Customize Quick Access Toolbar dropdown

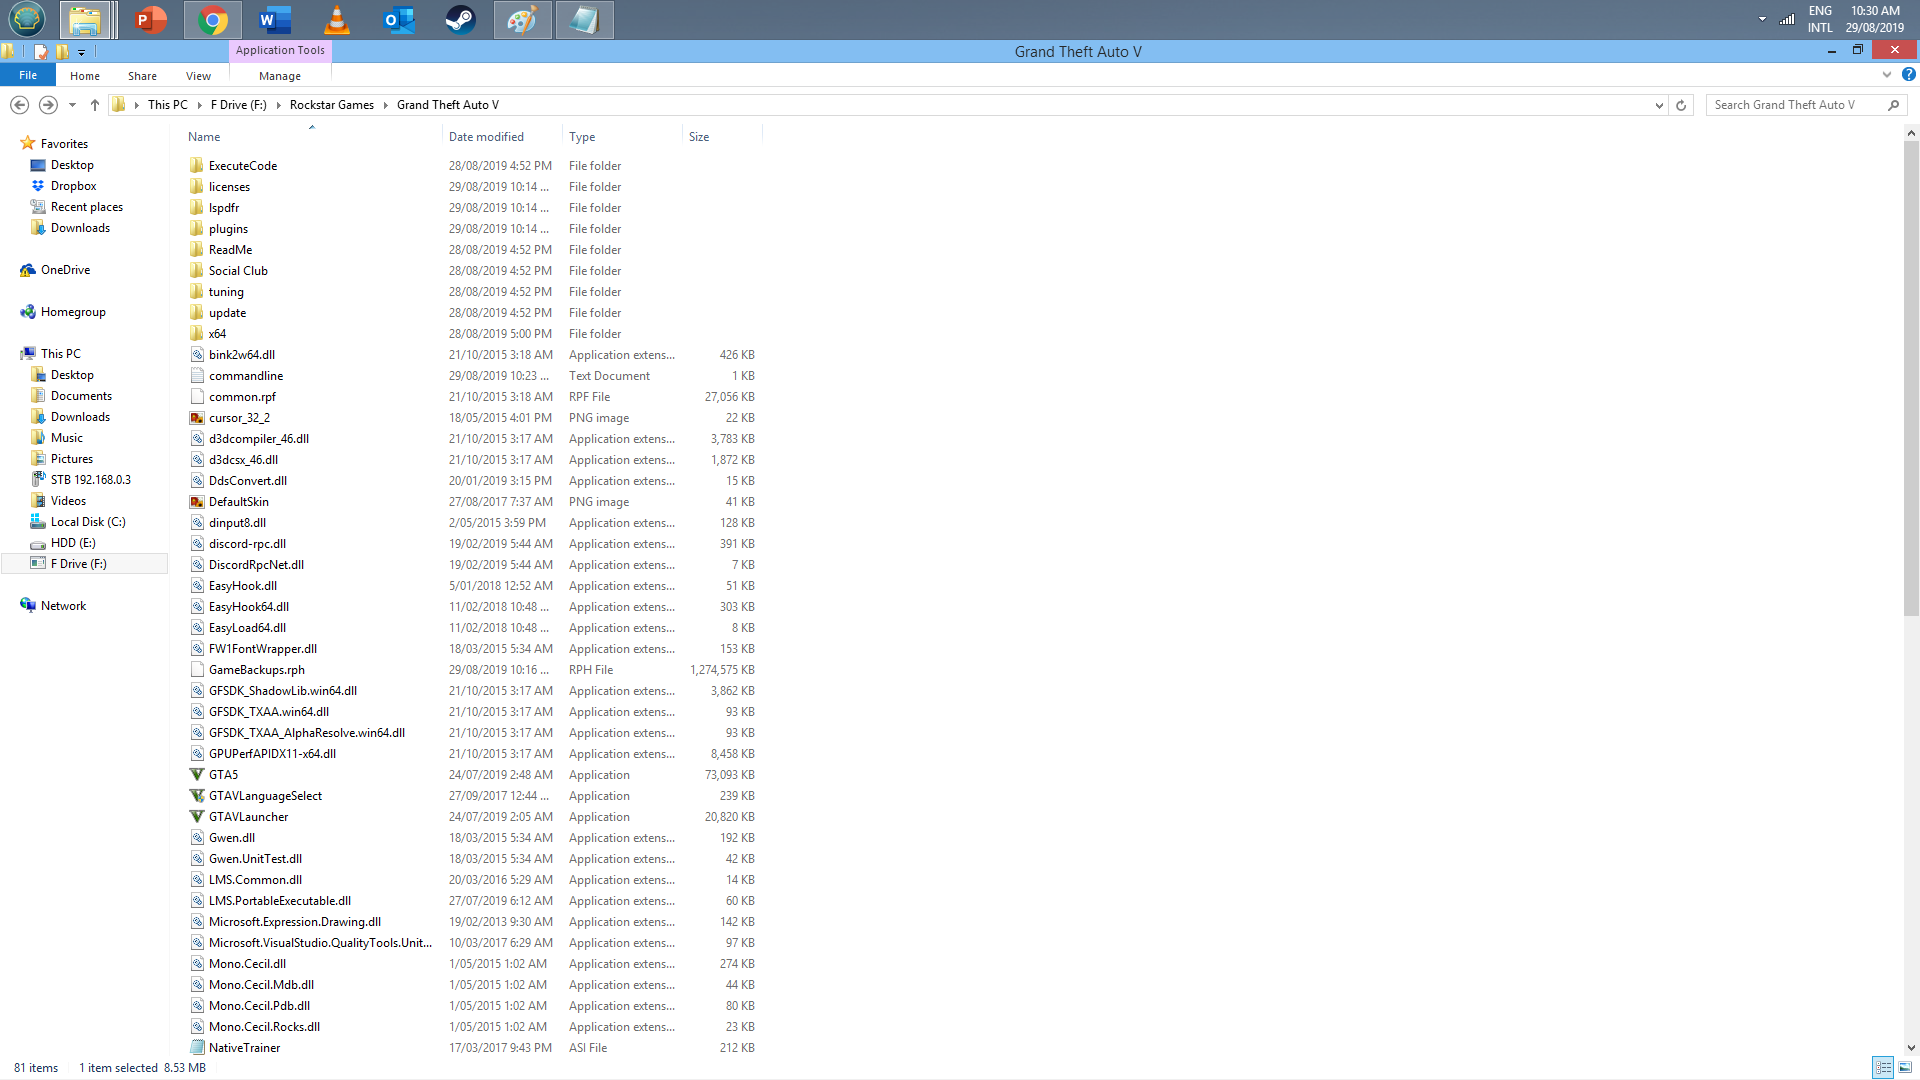[82, 52]
